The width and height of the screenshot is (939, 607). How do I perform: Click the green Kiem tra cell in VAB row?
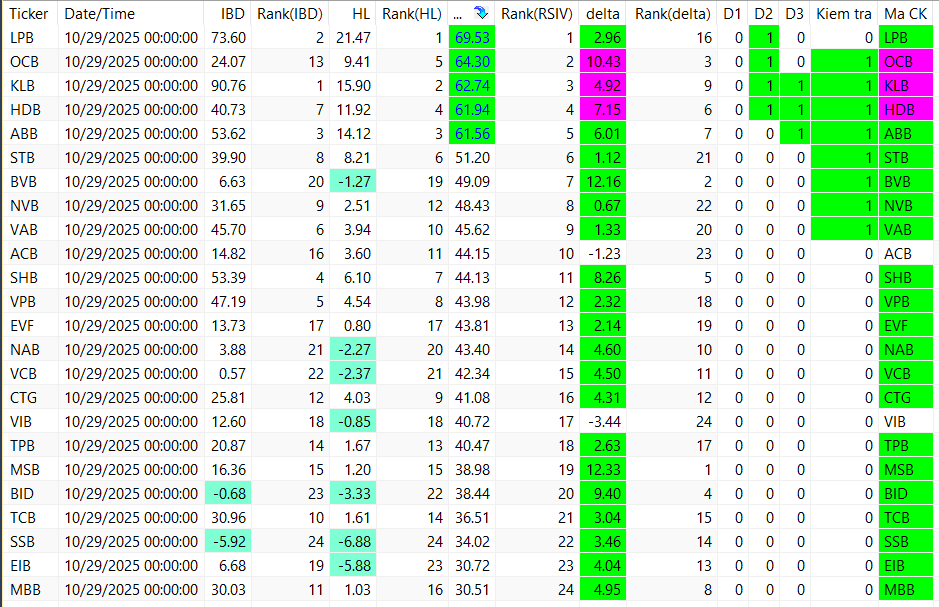click(844, 230)
